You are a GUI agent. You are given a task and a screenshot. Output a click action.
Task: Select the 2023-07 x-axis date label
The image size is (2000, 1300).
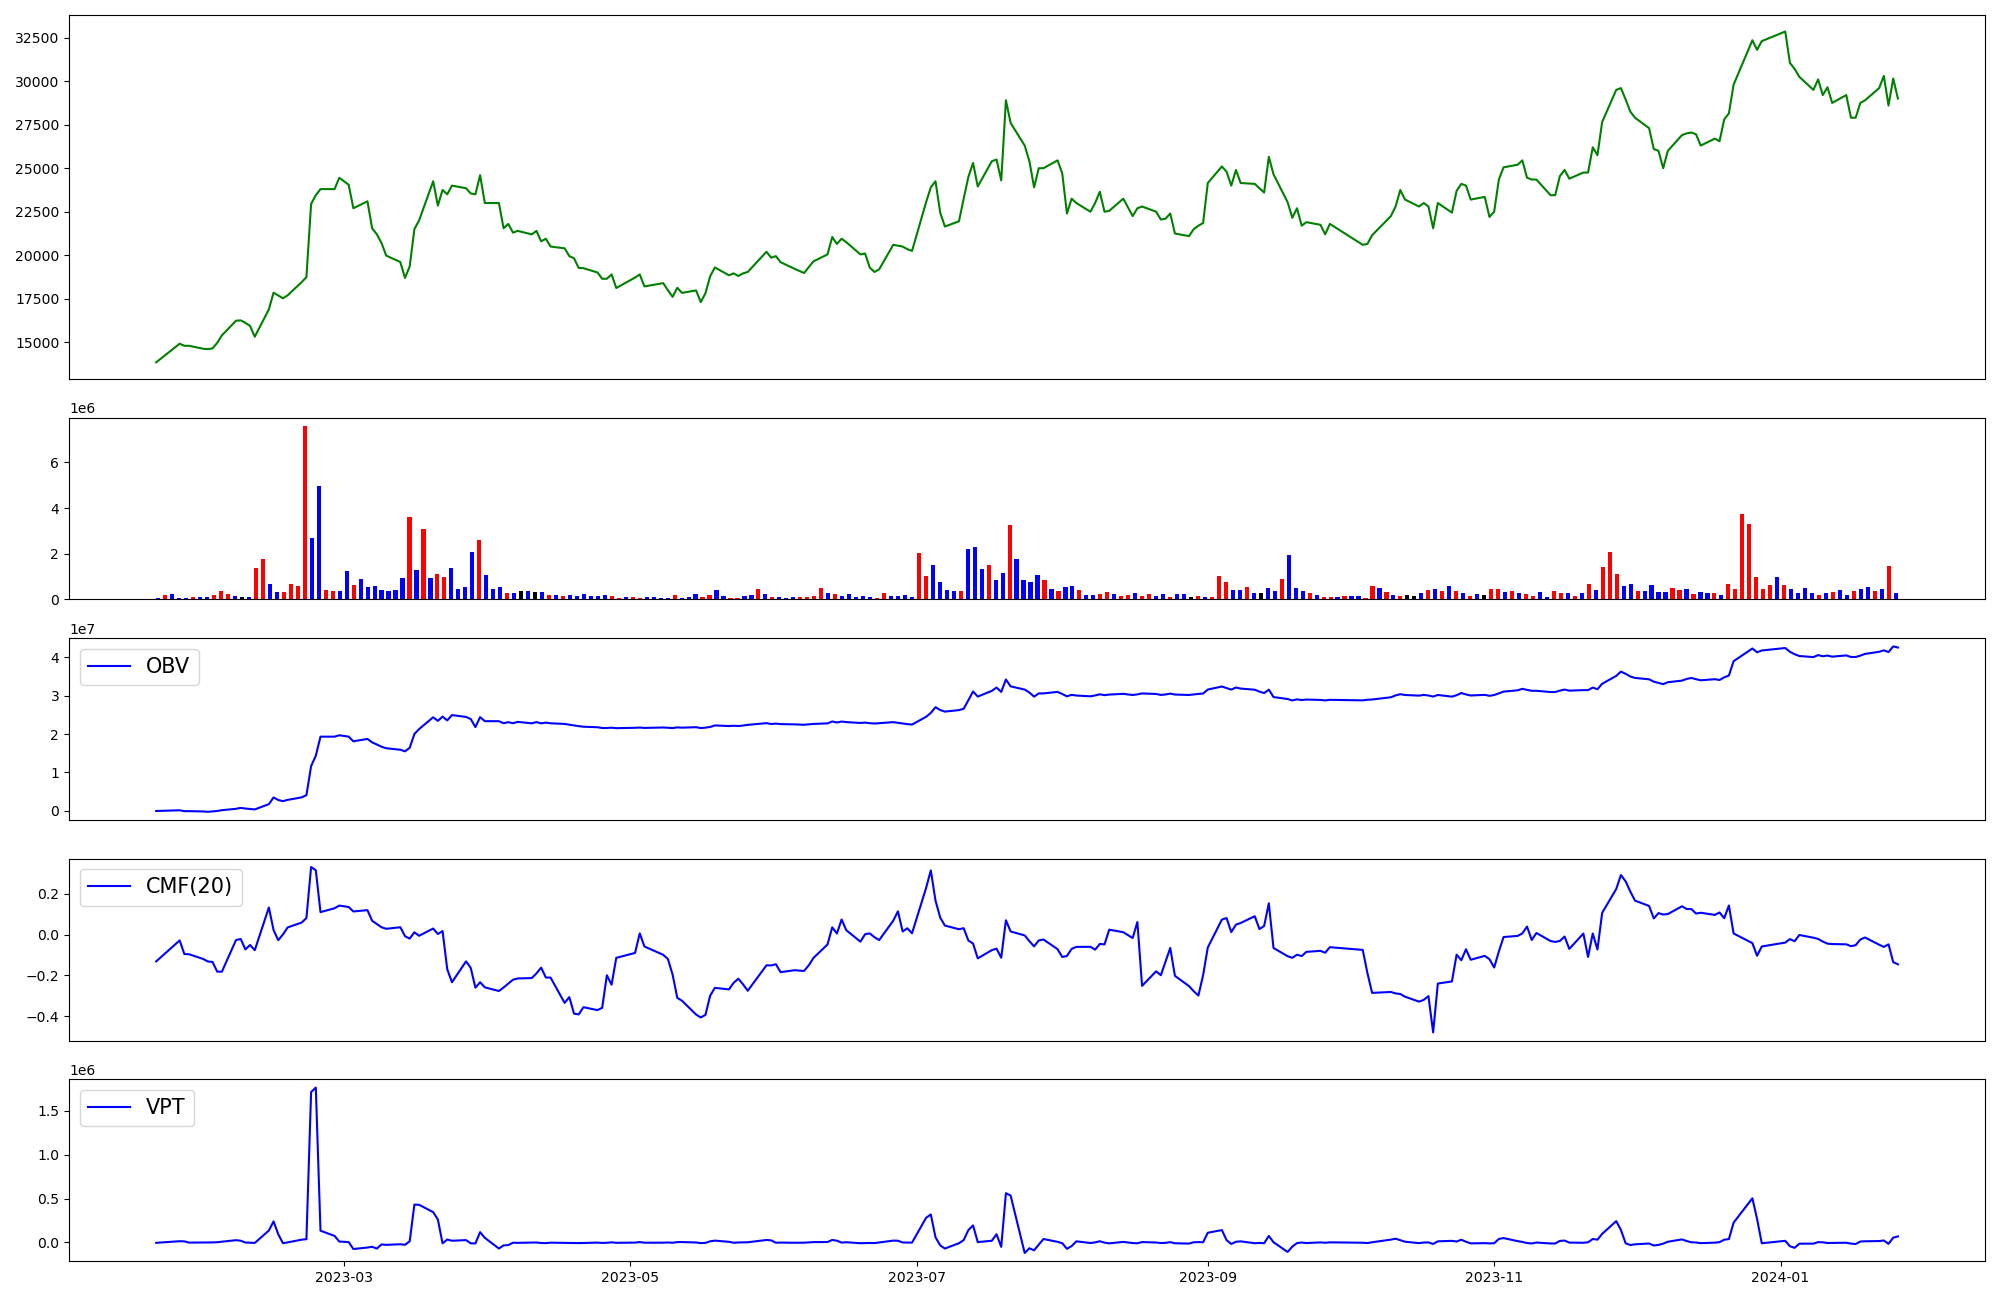click(917, 1277)
